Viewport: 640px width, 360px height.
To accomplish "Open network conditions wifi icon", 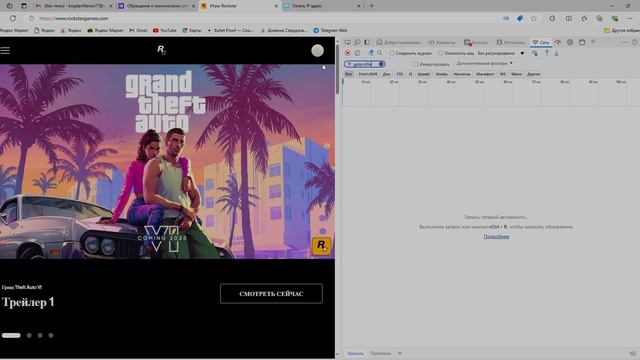I will coord(535,53).
